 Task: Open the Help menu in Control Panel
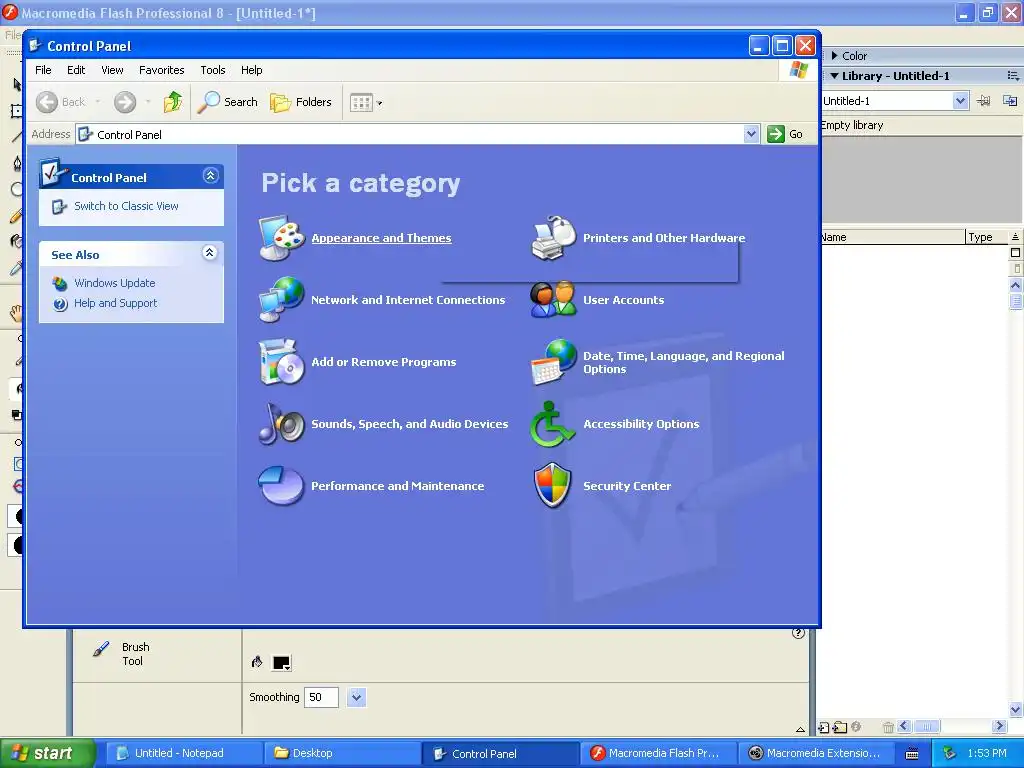coord(251,70)
